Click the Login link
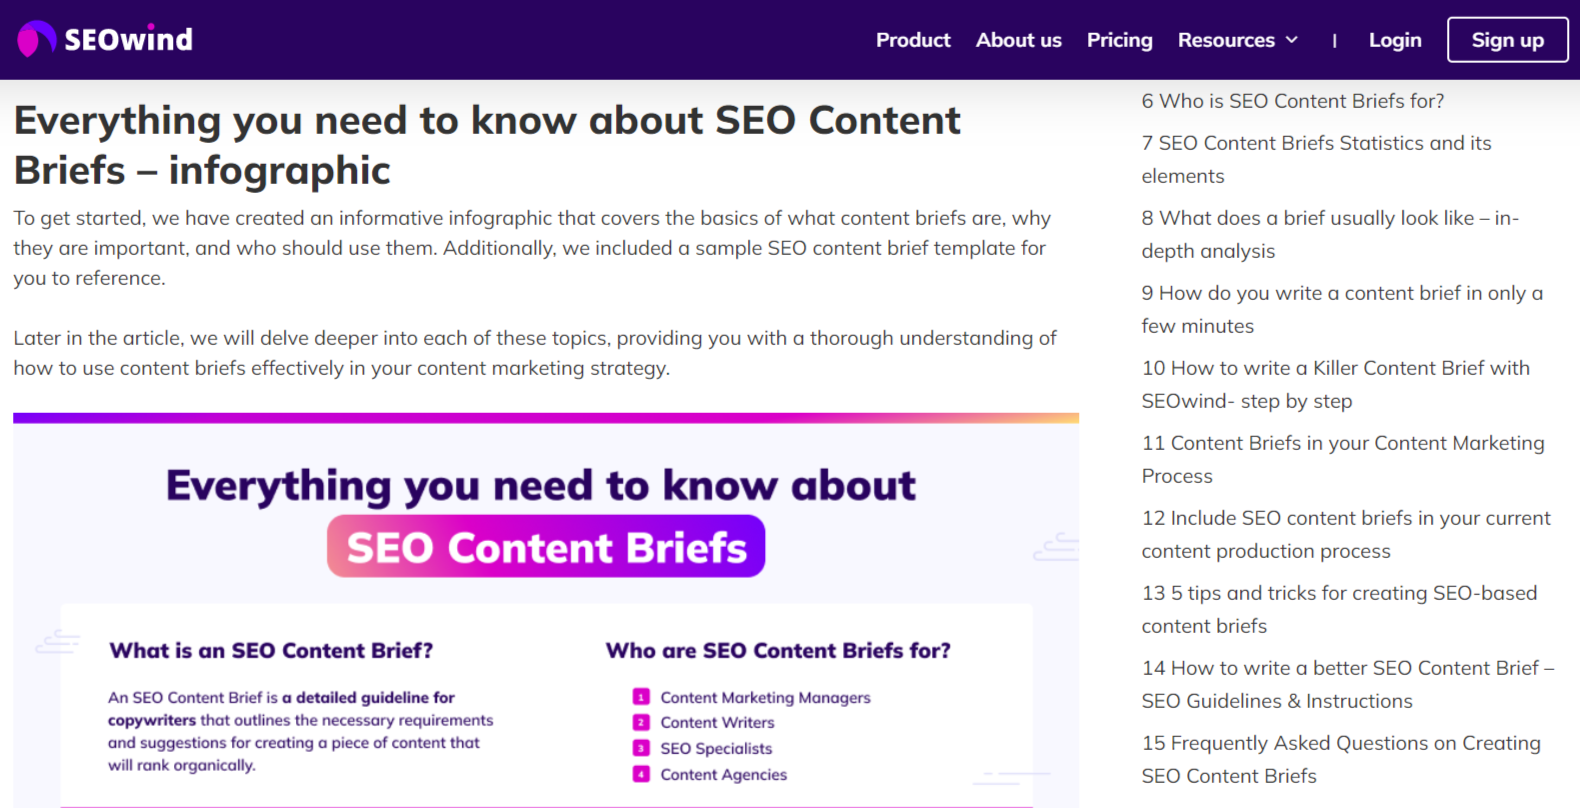This screenshot has width=1580, height=808. tap(1395, 40)
